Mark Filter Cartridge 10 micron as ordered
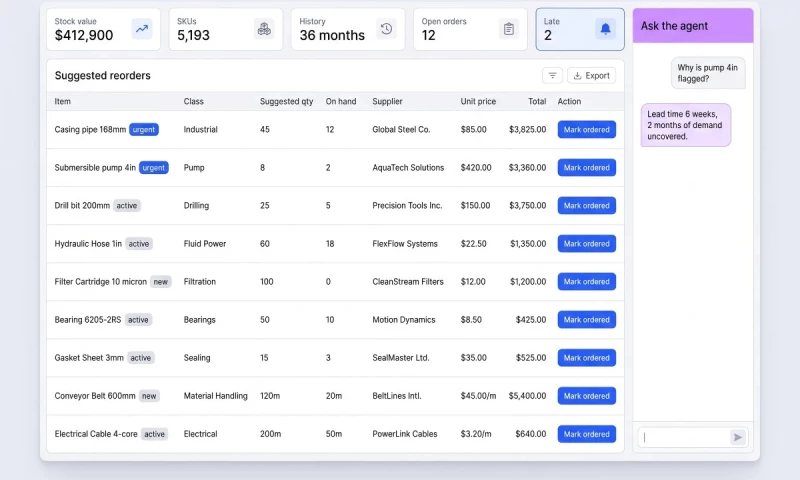The width and height of the screenshot is (800, 480). coord(586,282)
